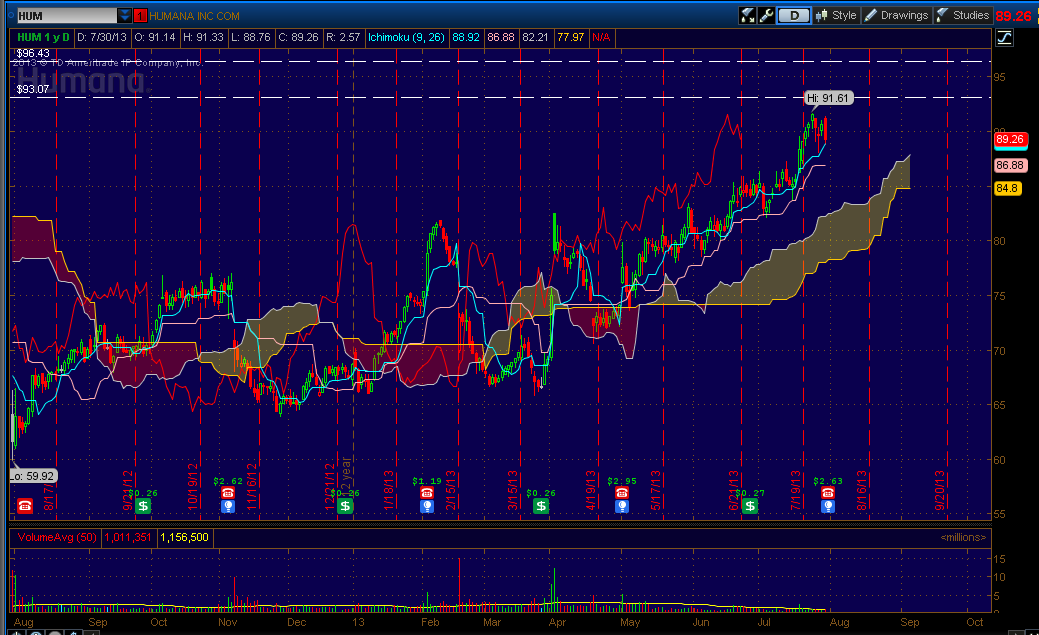Click the 4/19/13 expiration marker label
1039x635 pixels.
(590, 490)
